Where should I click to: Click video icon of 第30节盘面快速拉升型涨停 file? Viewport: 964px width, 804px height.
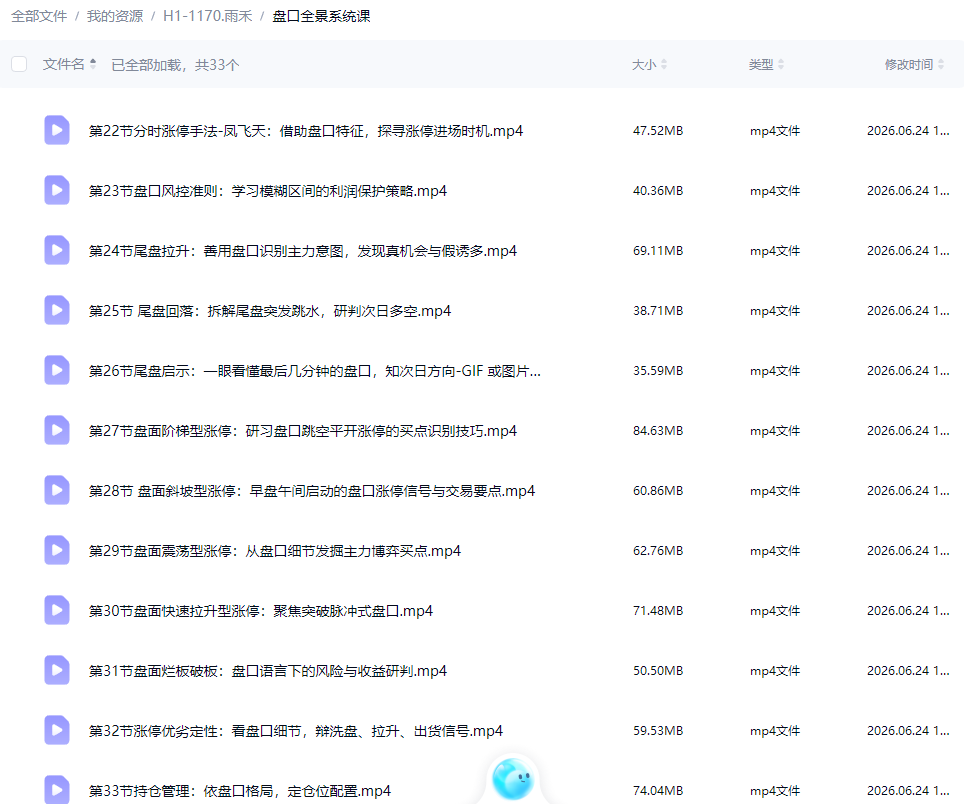[x=57, y=610]
